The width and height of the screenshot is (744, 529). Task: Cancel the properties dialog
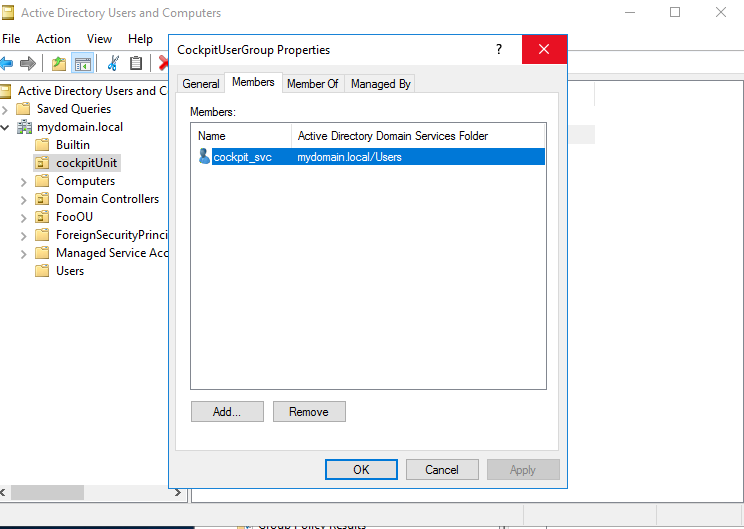[442, 469]
